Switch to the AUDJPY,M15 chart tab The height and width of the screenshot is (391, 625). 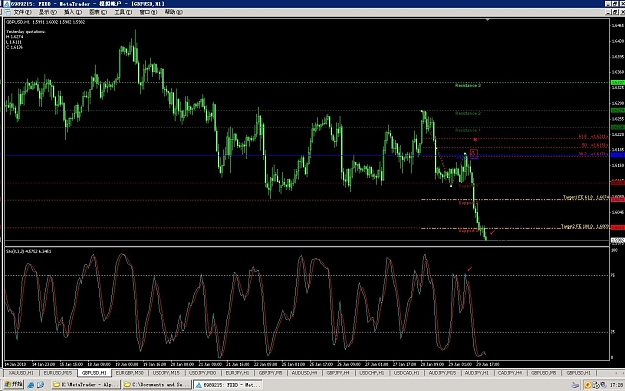pyautogui.click(x=442, y=373)
